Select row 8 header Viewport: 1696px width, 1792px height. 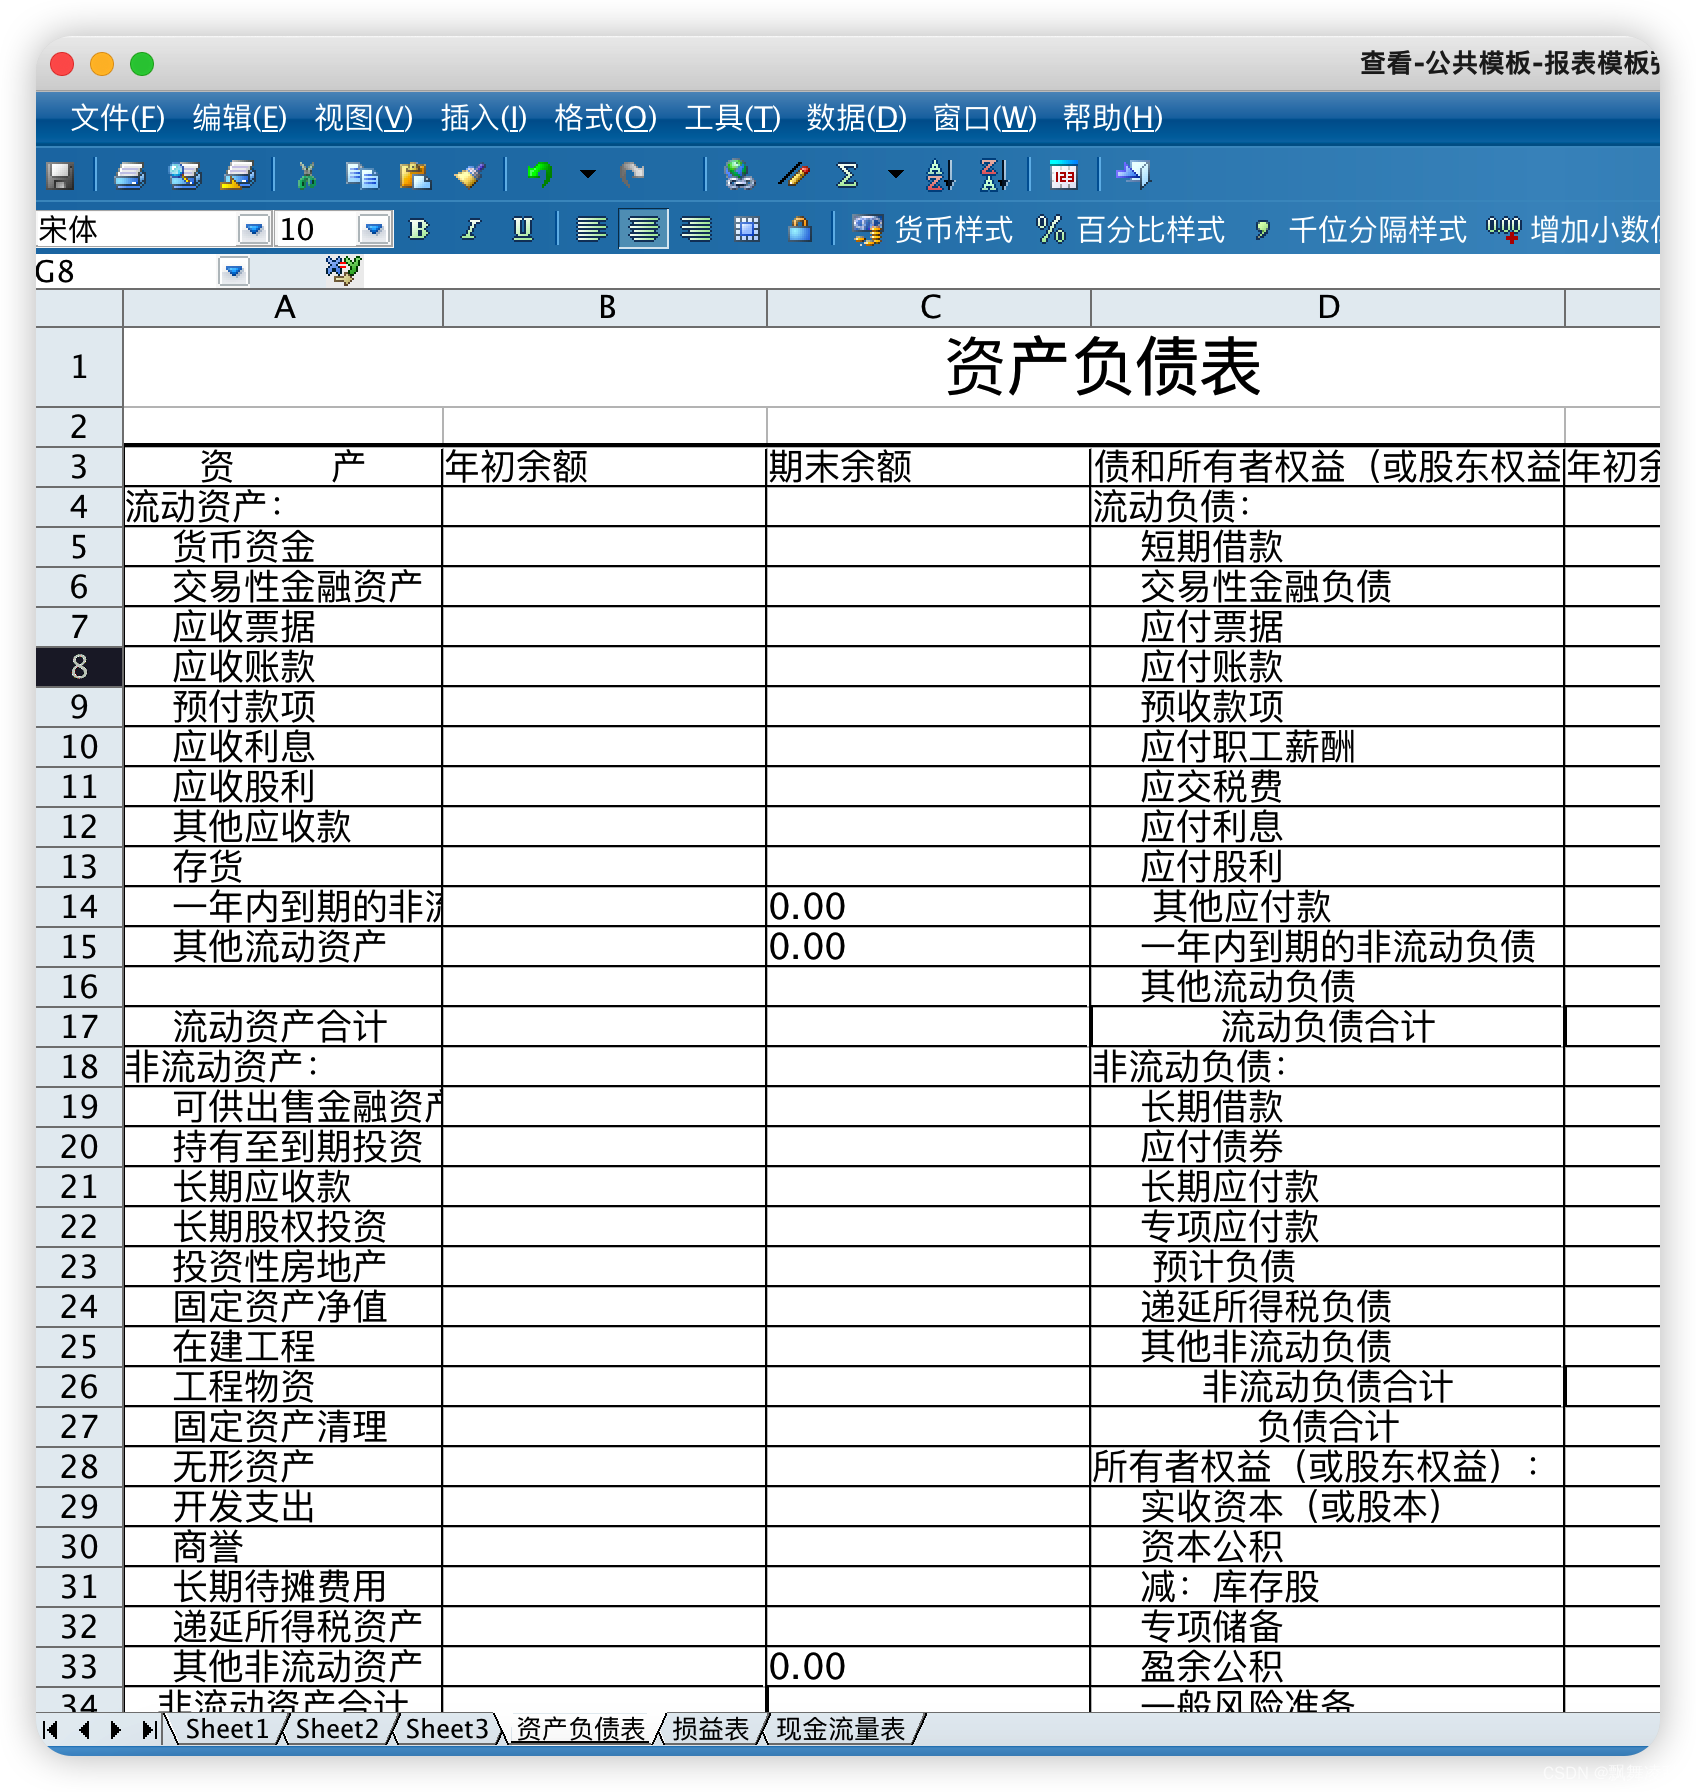[x=79, y=667]
